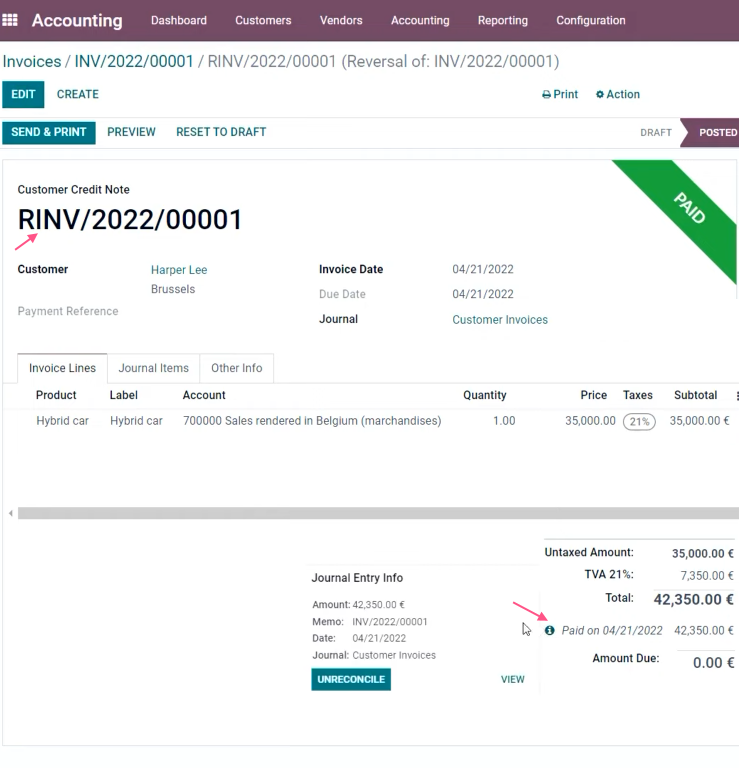Click the Untaxed Amount 35,000.00 € value
Image resolution: width=739 pixels, height=768 pixels.
click(702, 554)
